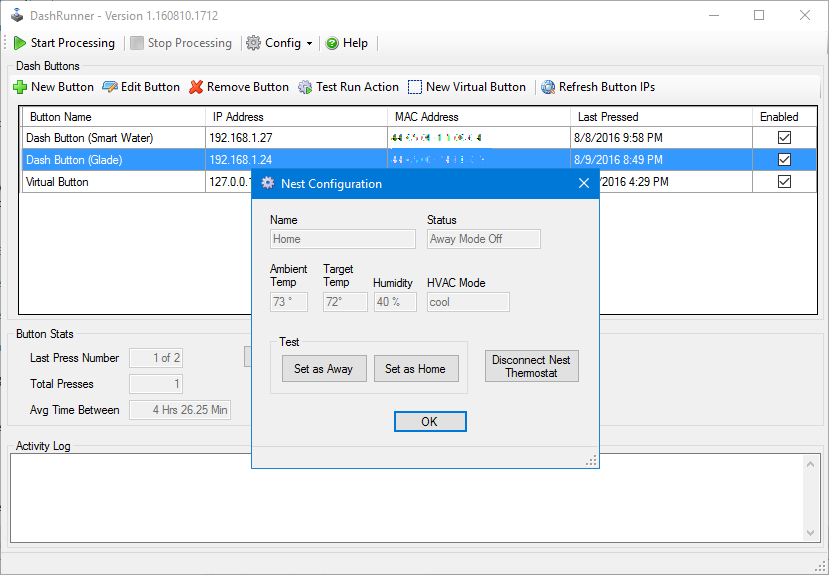
Task: Choose Remove Button label in toolbar
Action: tap(248, 87)
